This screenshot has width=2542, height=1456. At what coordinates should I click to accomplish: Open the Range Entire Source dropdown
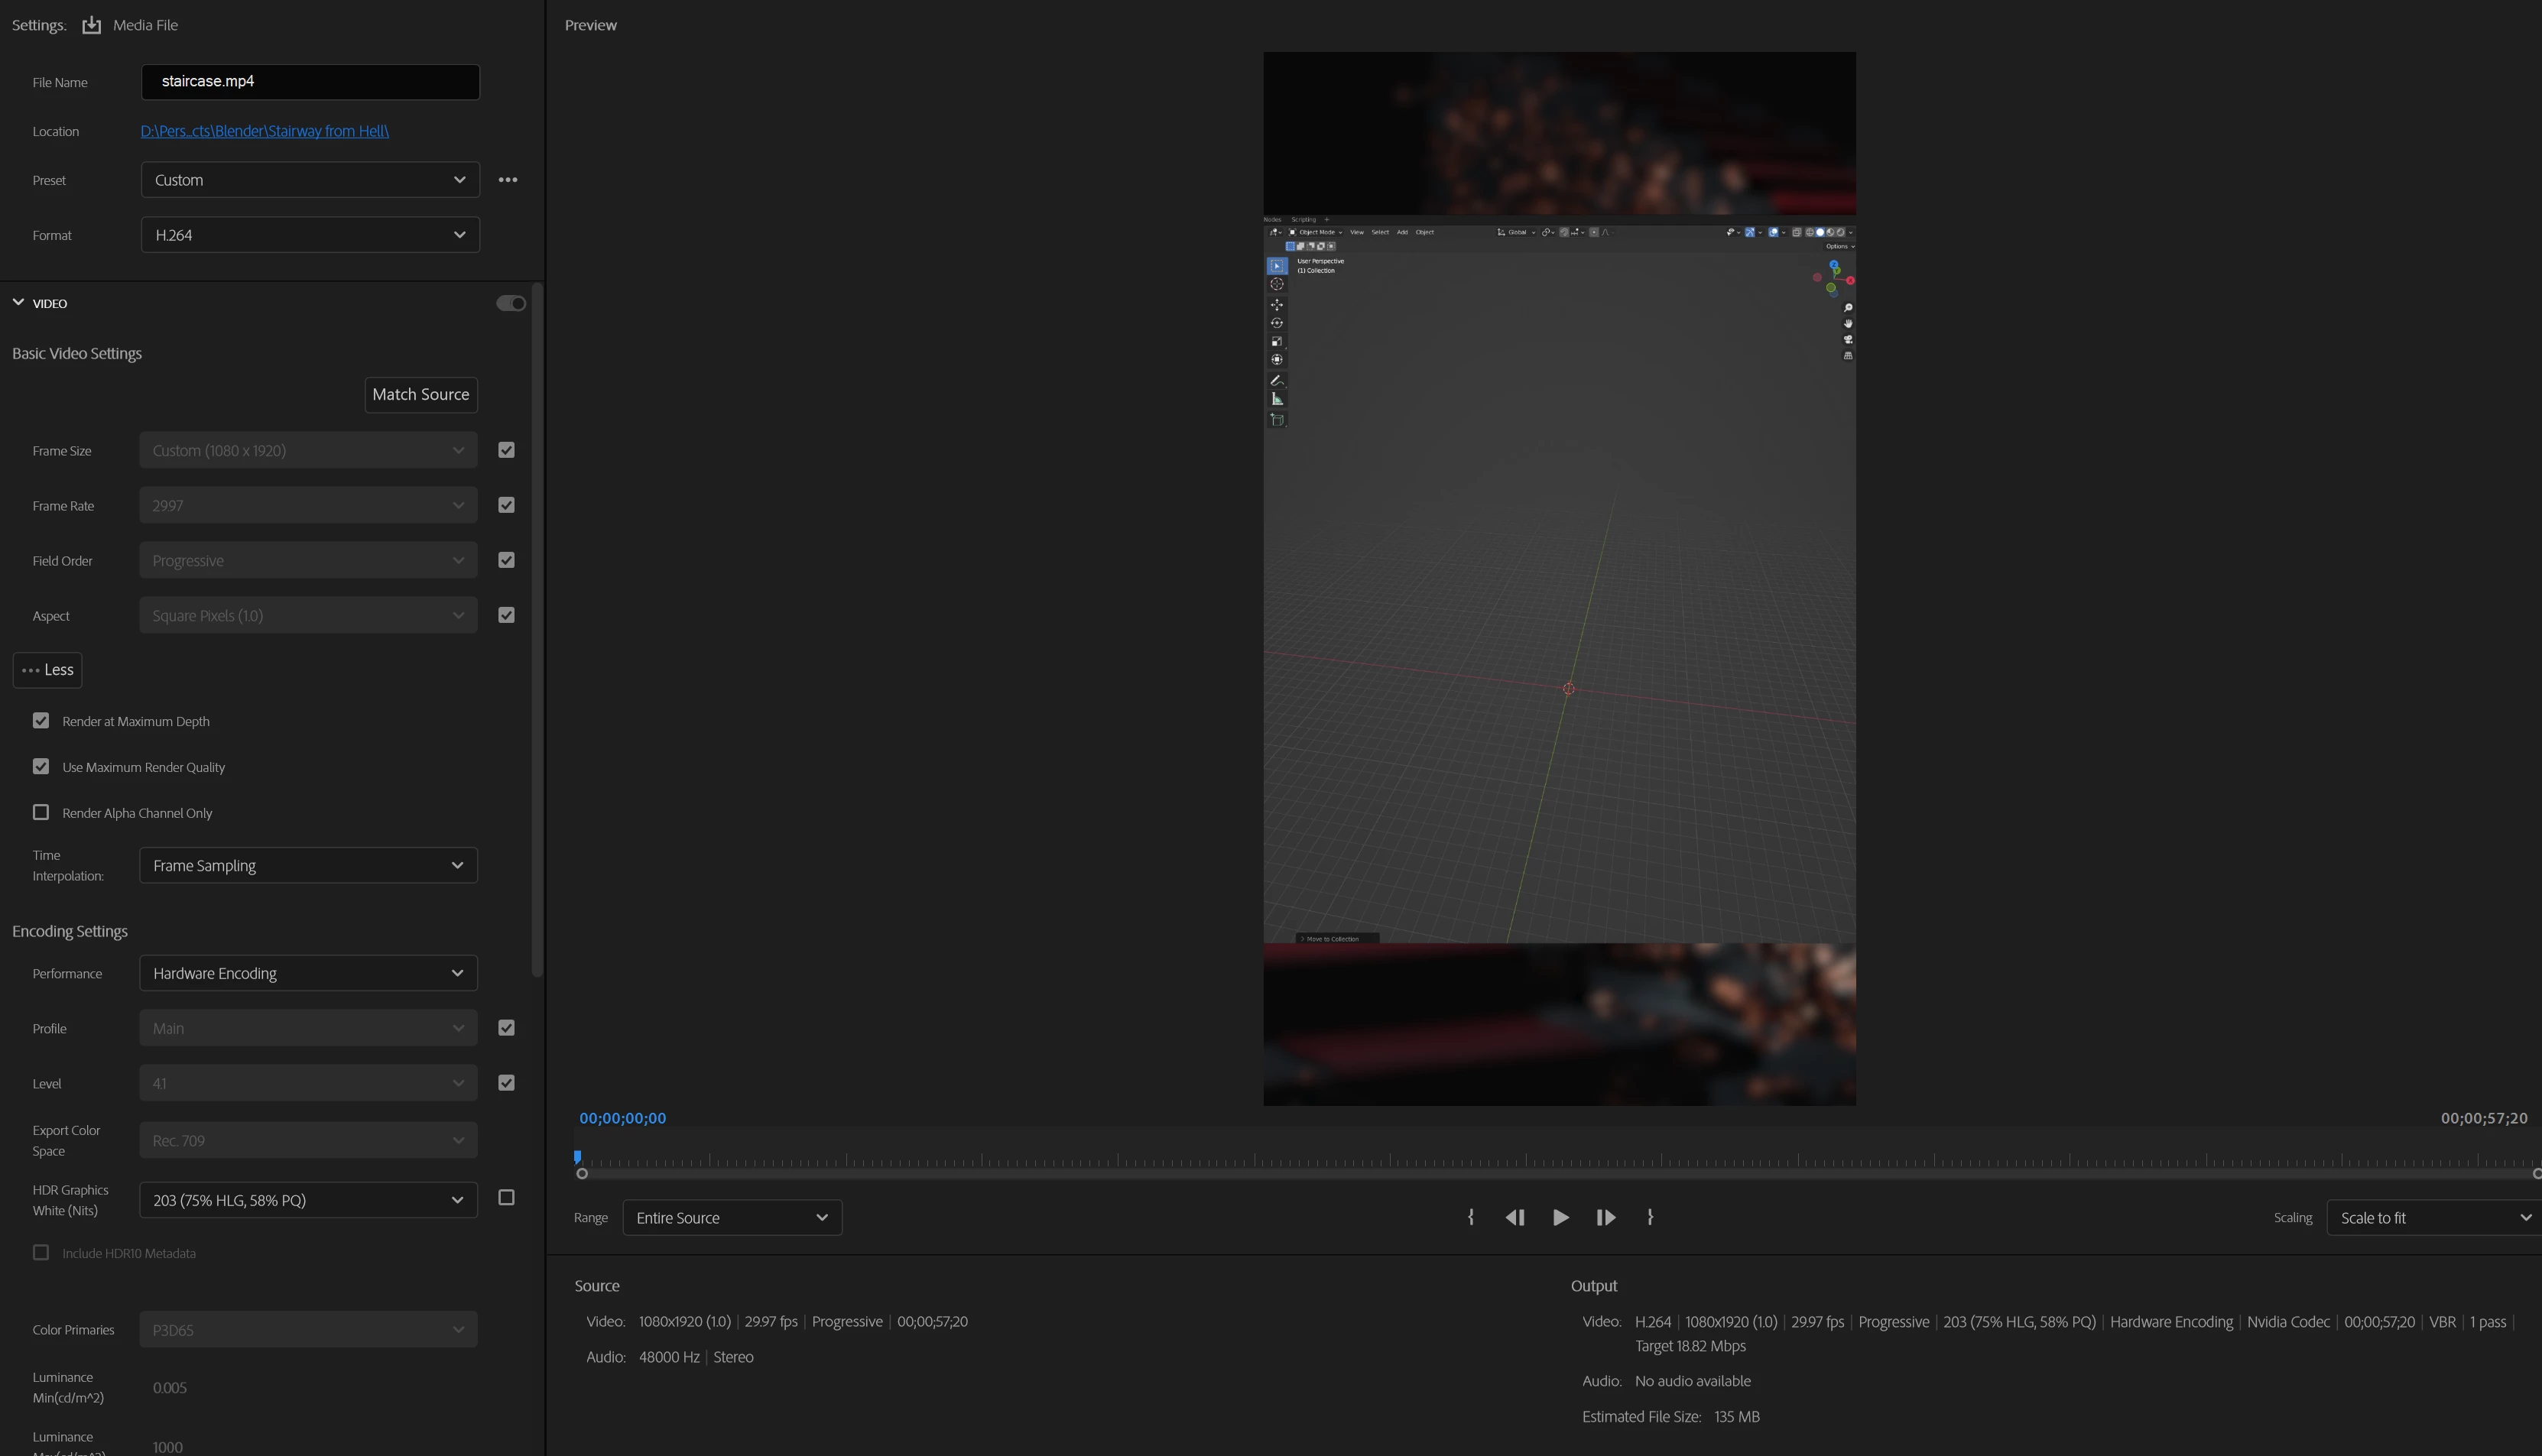point(732,1217)
